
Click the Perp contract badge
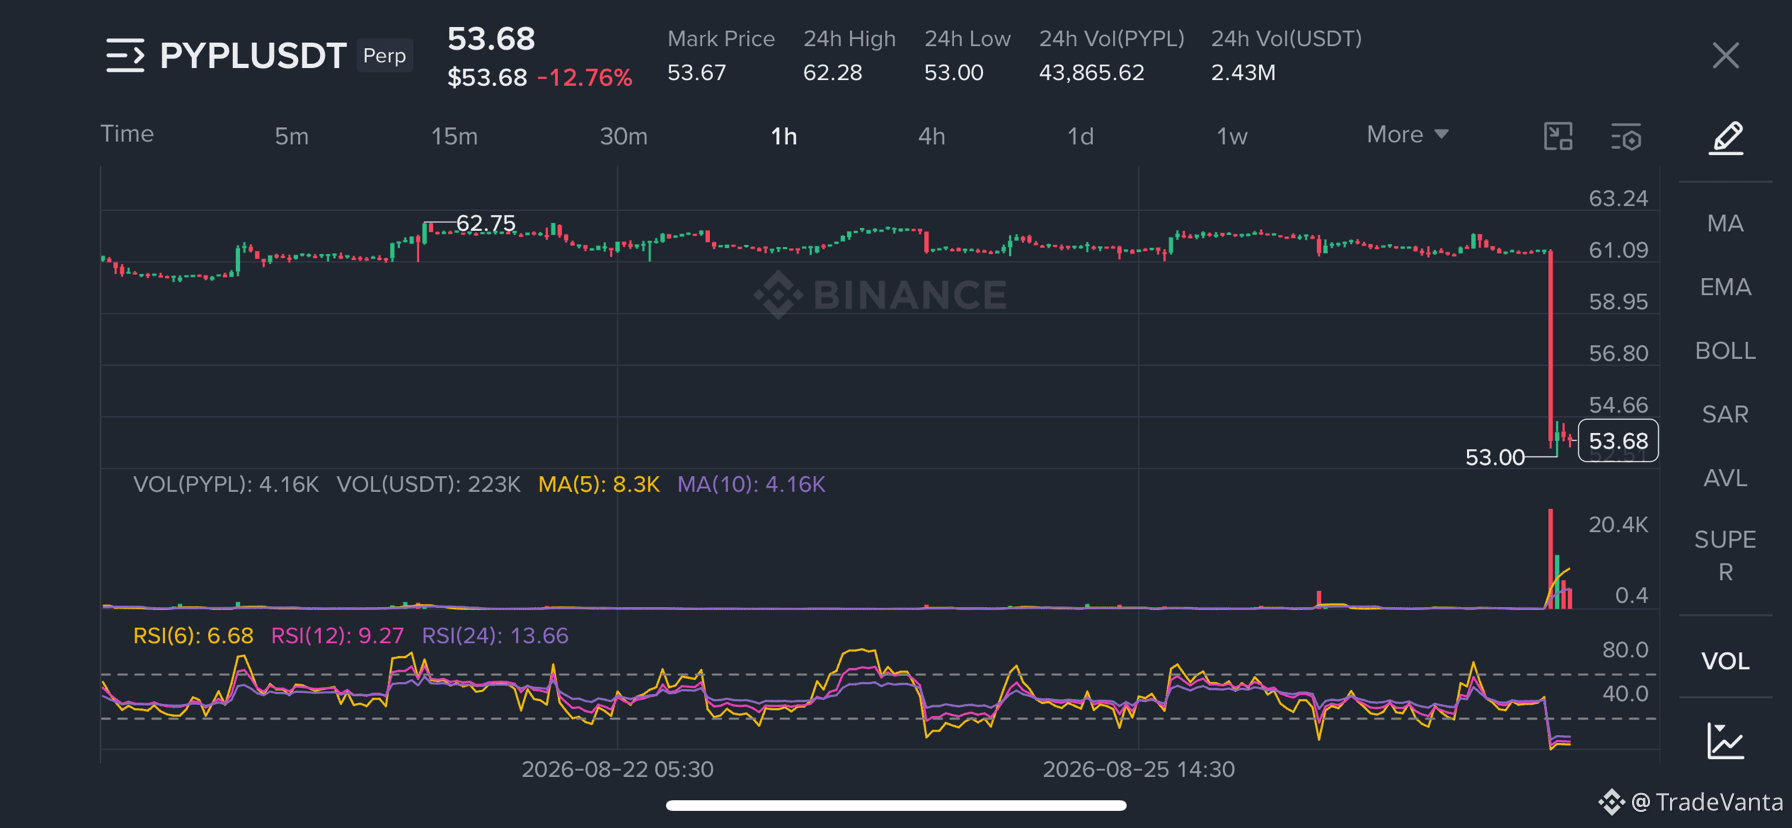pyautogui.click(x=385, y=55)
